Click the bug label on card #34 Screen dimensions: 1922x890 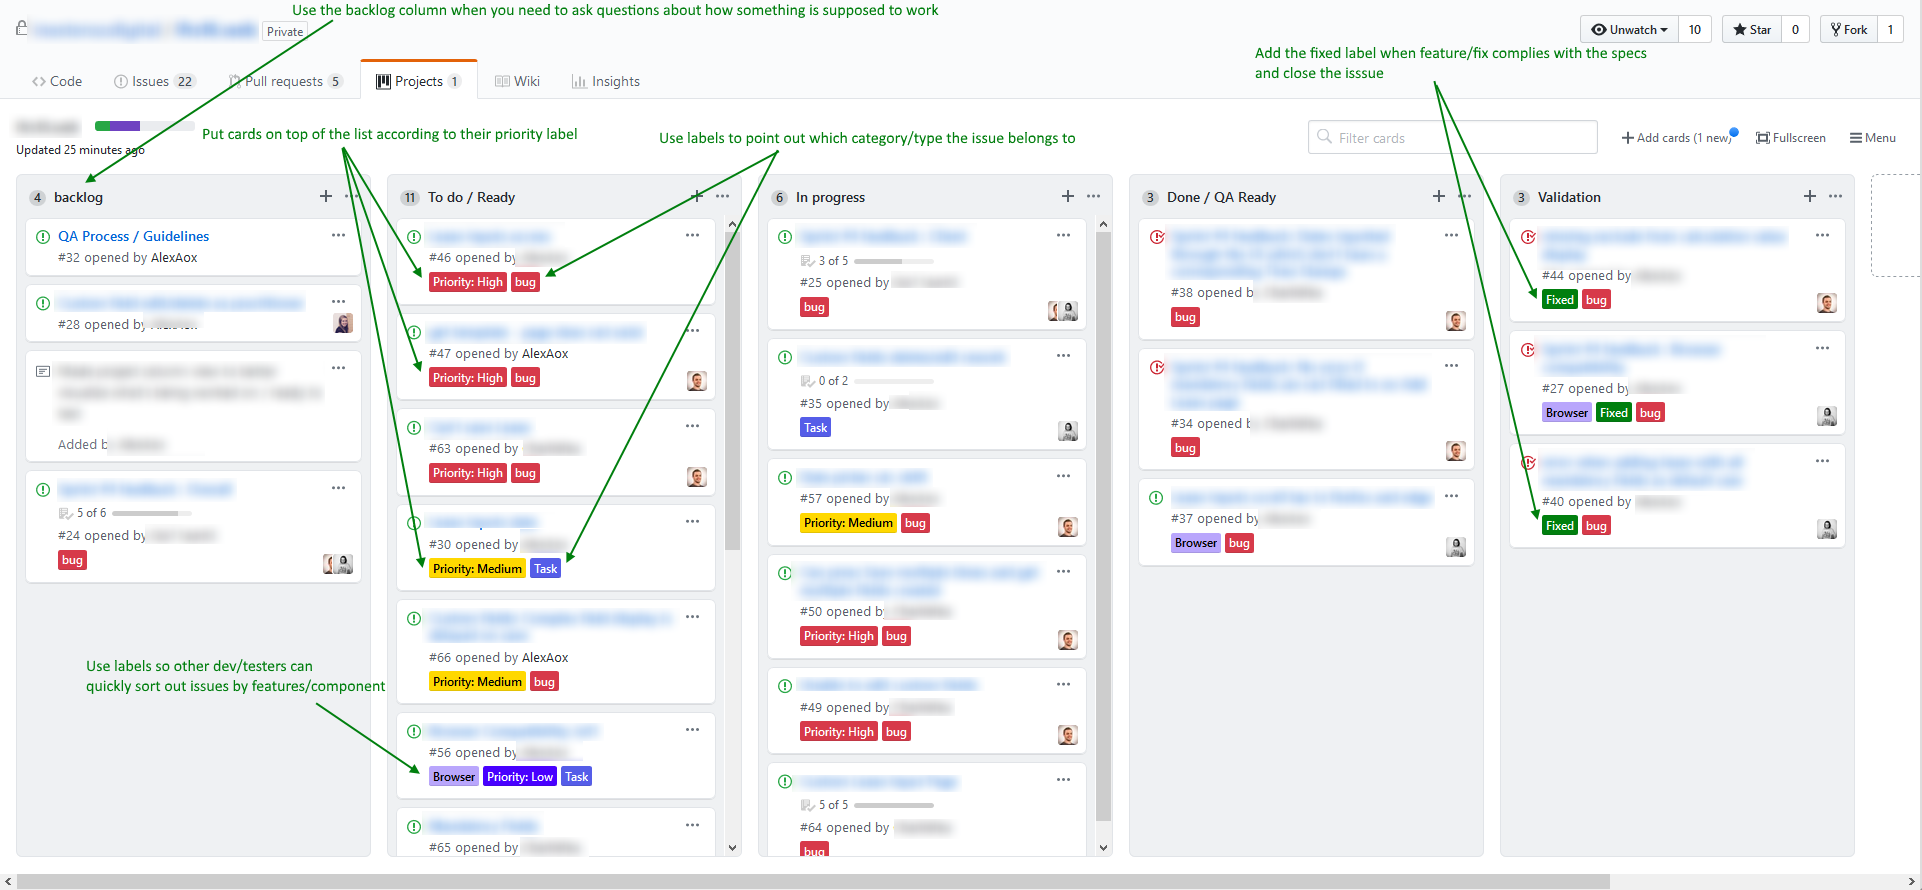1186,448
